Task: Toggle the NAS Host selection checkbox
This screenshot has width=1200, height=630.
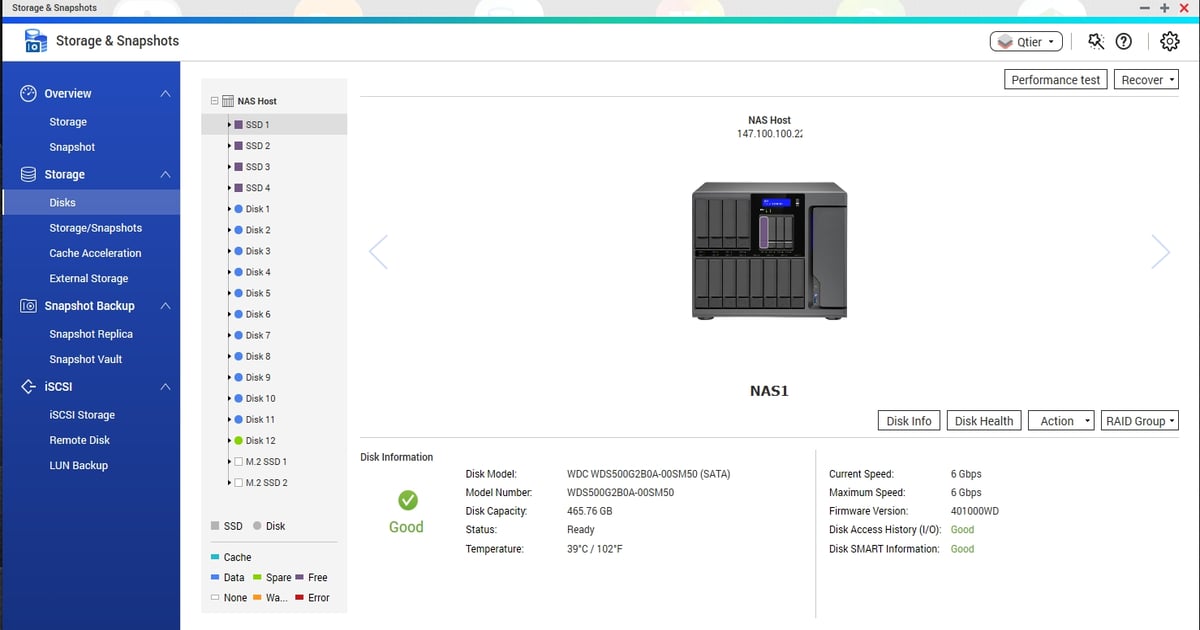Action: coord(213,100)
